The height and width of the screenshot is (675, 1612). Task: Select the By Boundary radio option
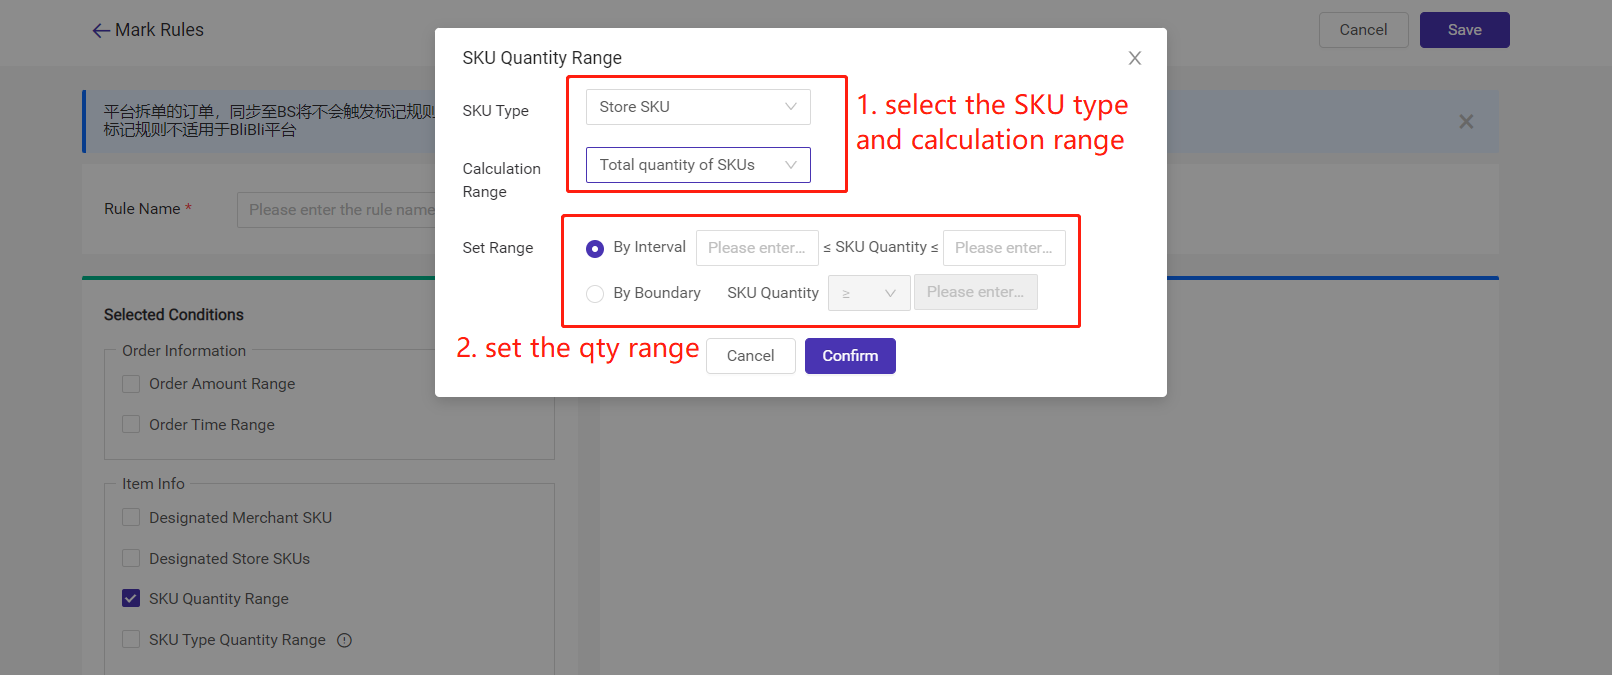tap(595, 294)
